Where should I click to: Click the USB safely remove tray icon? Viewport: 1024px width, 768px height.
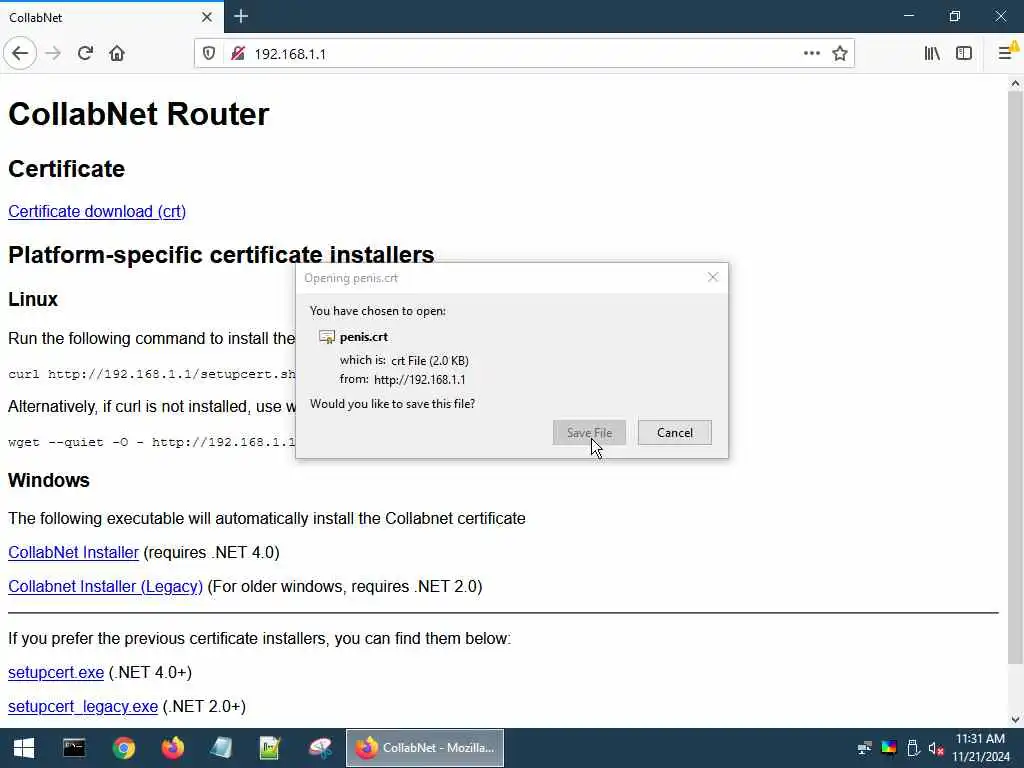click(913, 748)
